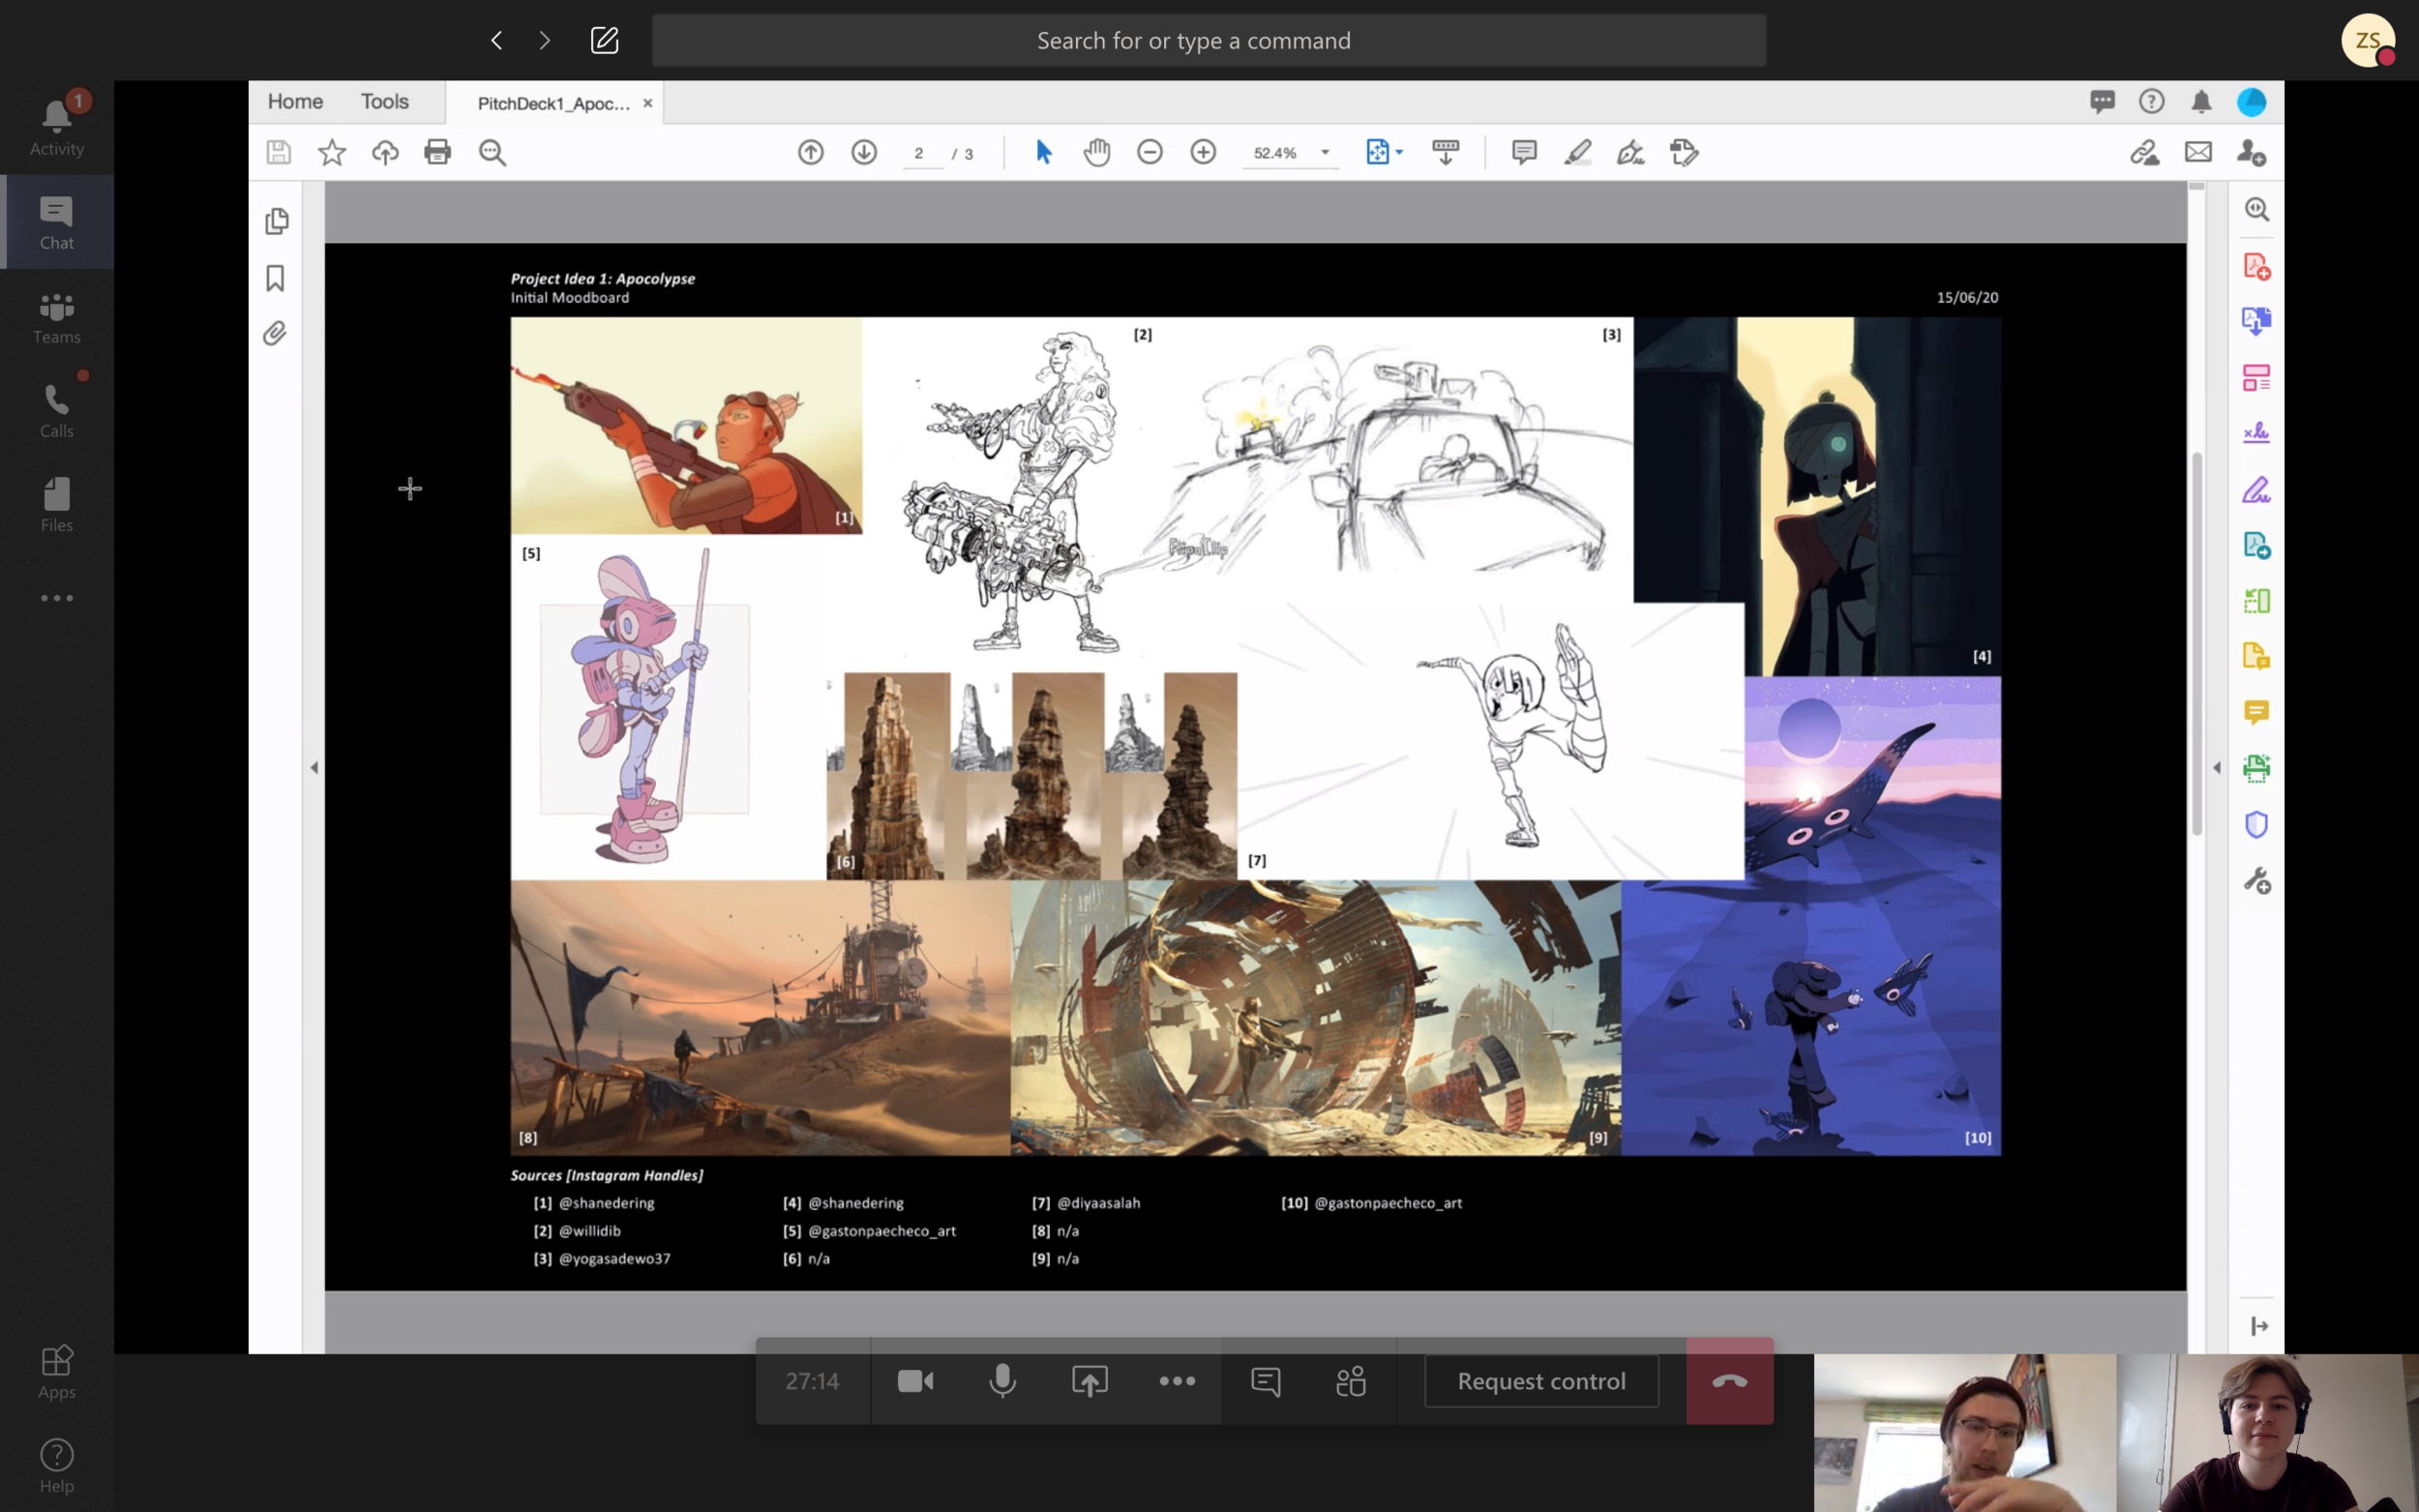Send file by email envelope icon
The width and height of the screenshot is (2419, 1512).
point(2198,152)
